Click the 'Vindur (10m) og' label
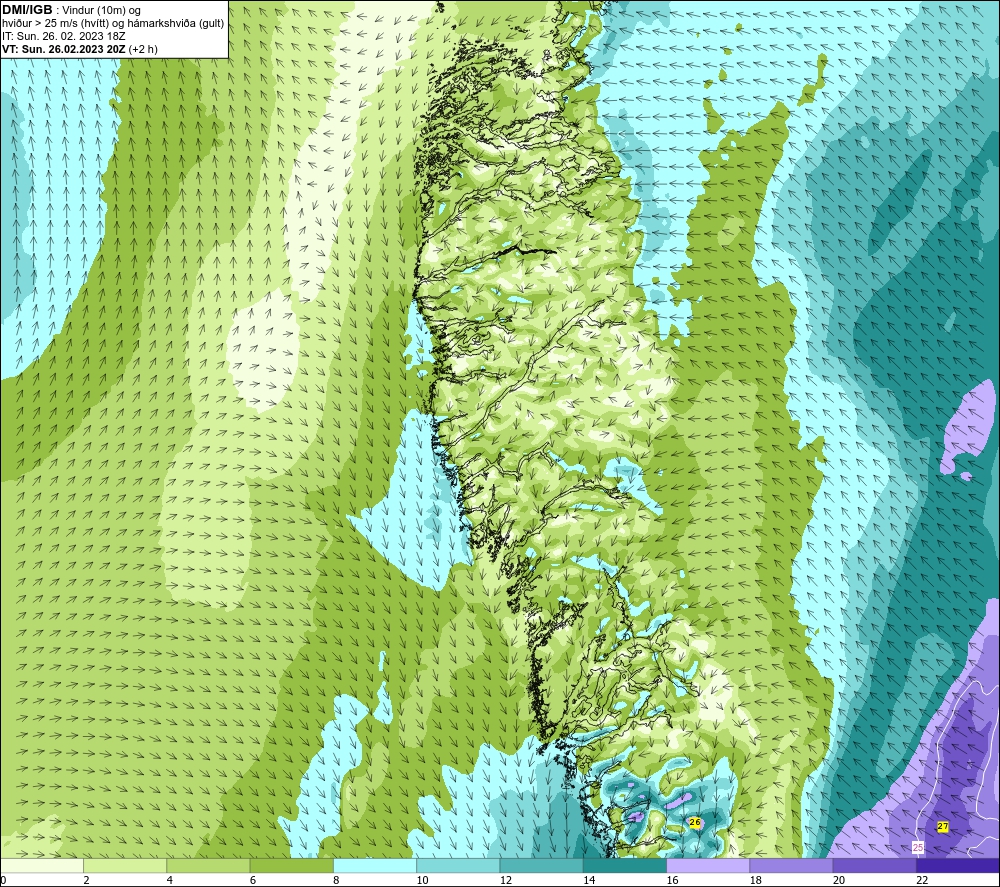This screenshot has height=887, width=1000. tap(101, 10)
